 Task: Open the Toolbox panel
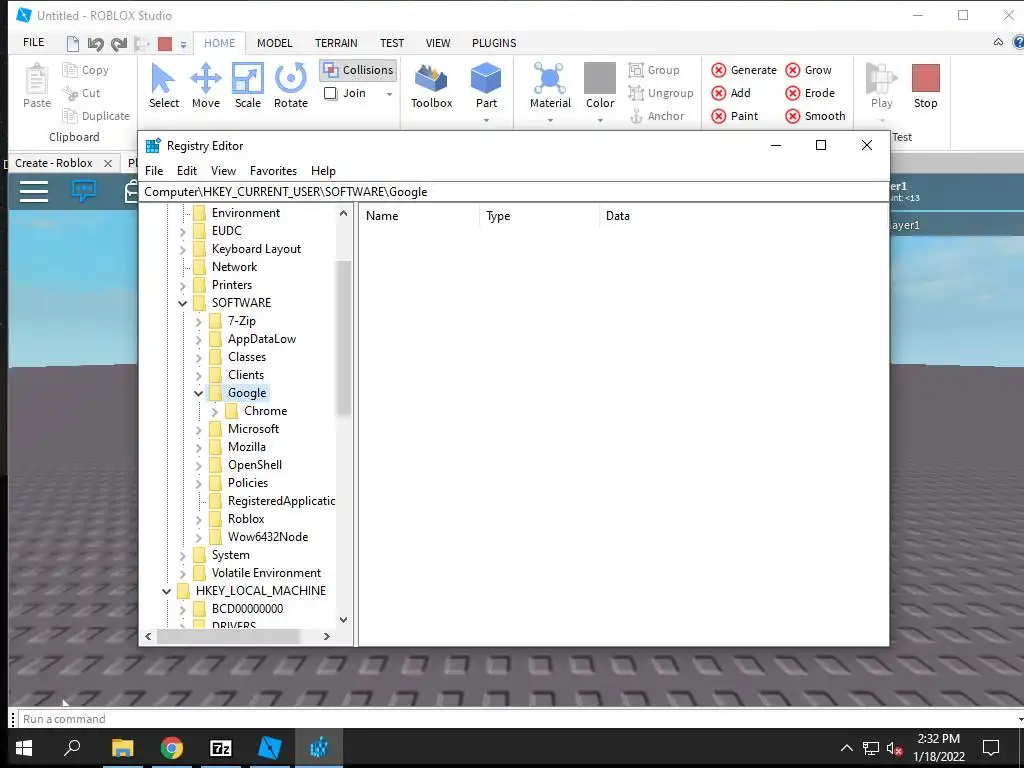(432, 86)
